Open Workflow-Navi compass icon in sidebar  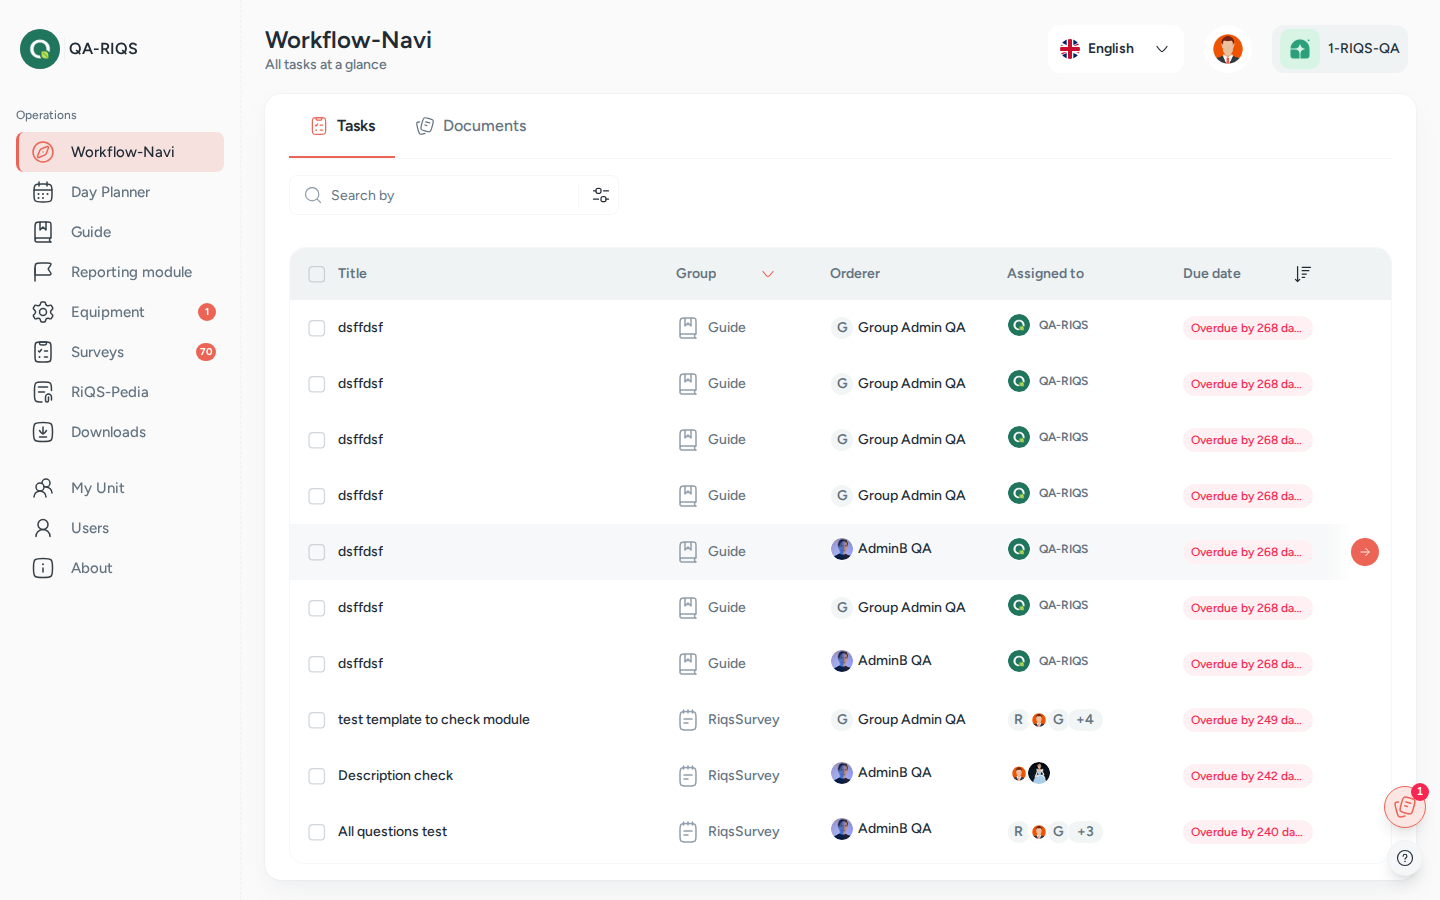coord(43,152)
